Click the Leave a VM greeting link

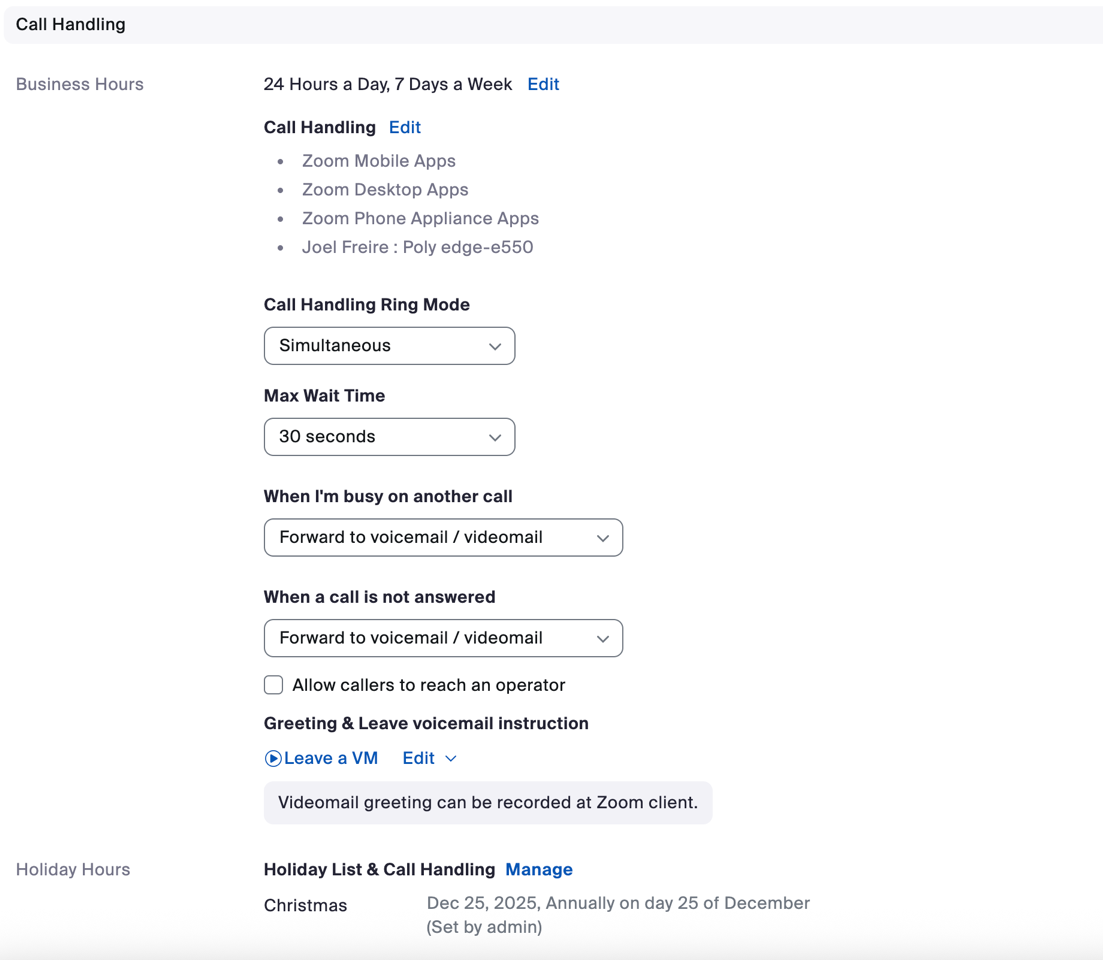click(x=331, y=759)
